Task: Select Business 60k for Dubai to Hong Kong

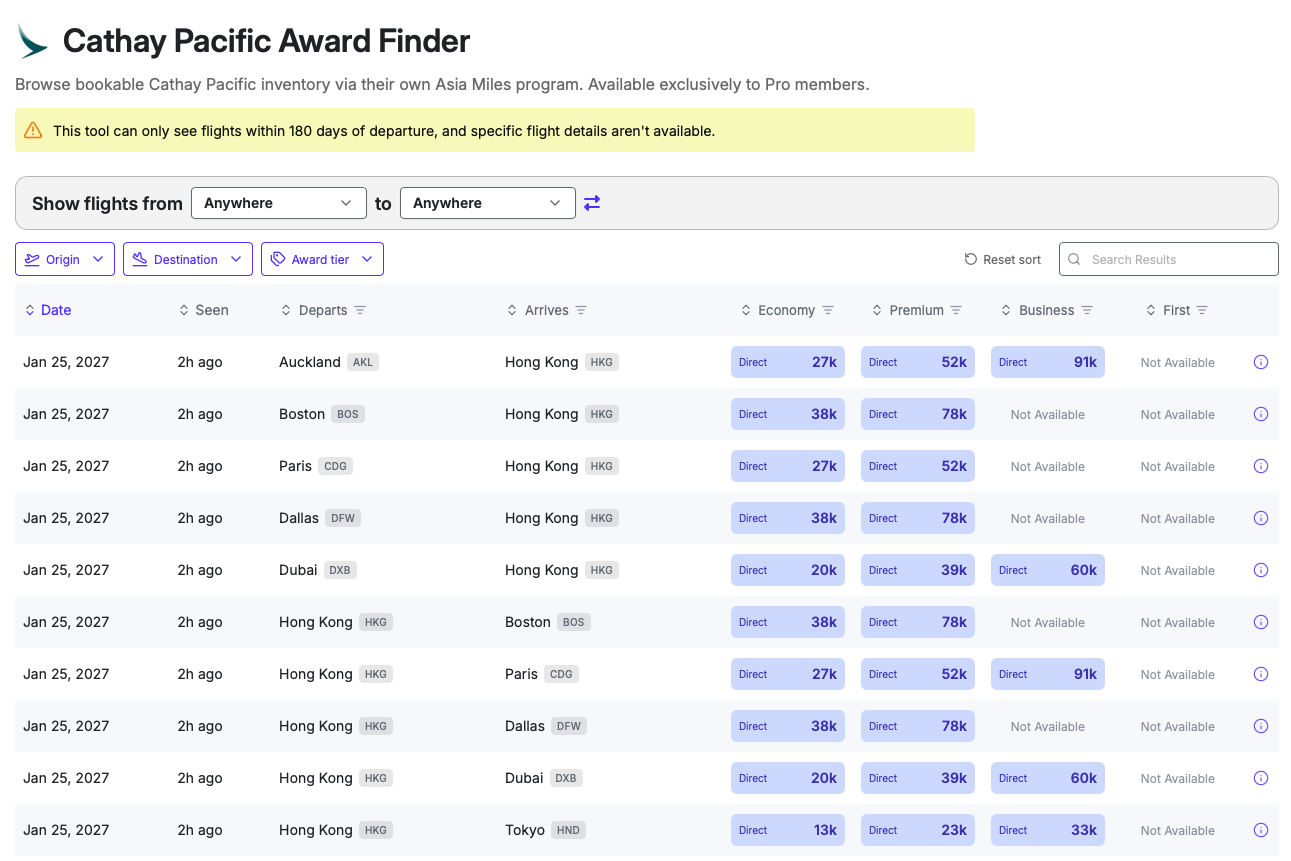Action: pyautogui.click(x=1048, y=570)
